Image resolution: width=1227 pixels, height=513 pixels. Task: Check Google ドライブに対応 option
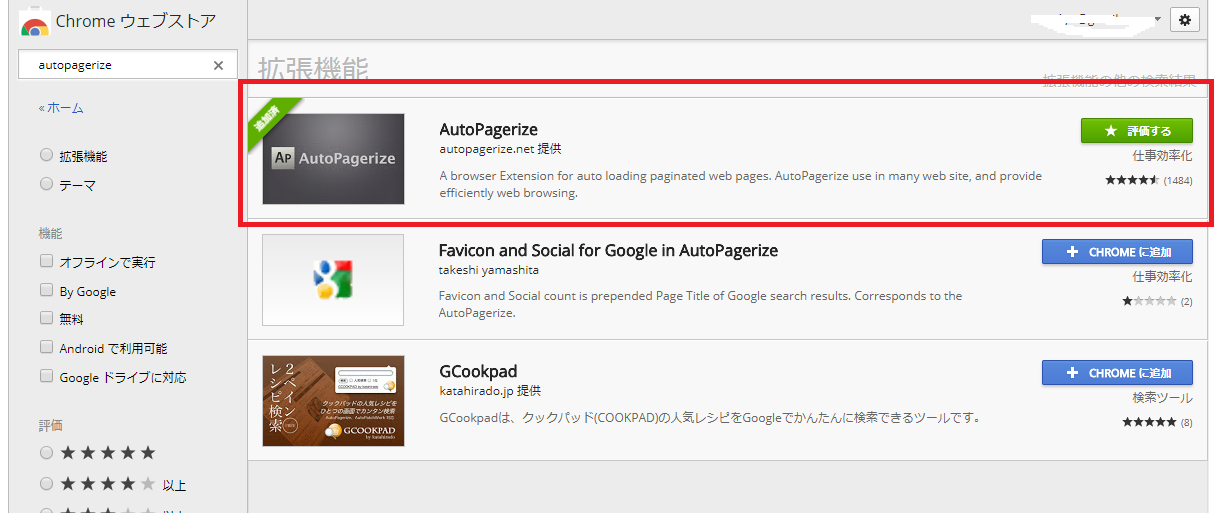[x=46, y=376]
